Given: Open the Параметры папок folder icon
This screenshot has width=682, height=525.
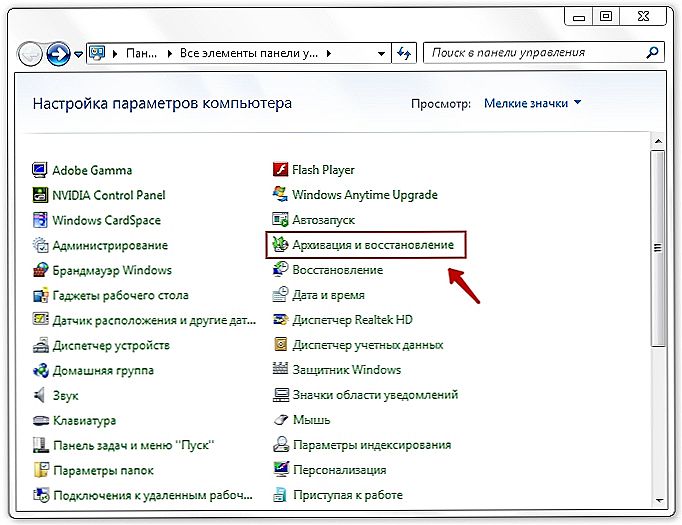Looking at the screenshot, I should tap(40, 471).
